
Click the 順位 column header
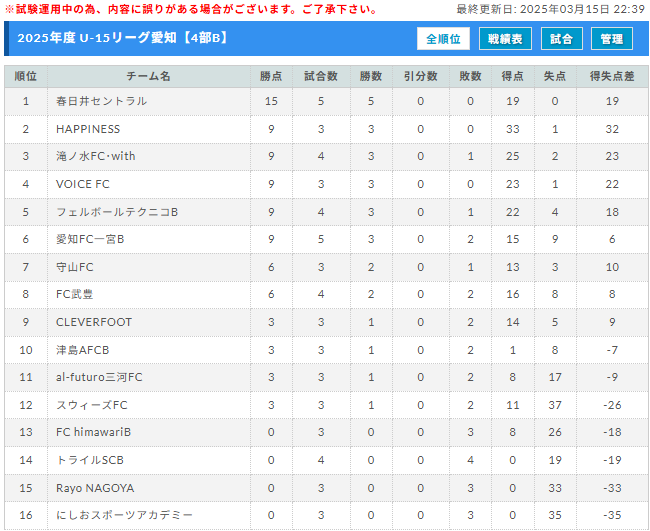26,76
